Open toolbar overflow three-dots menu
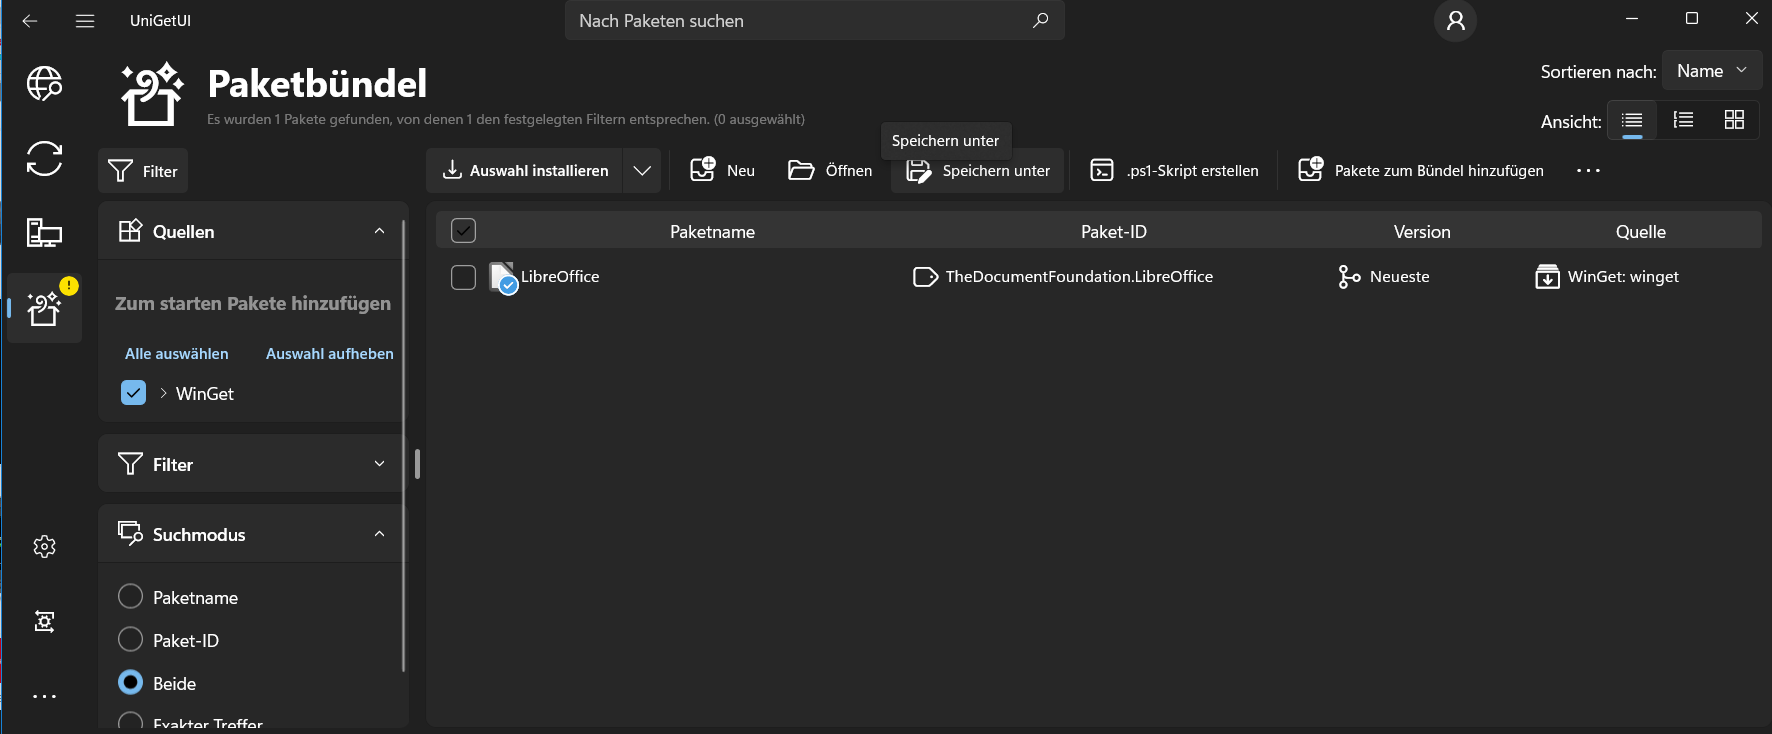 (x=1588, y=171)
